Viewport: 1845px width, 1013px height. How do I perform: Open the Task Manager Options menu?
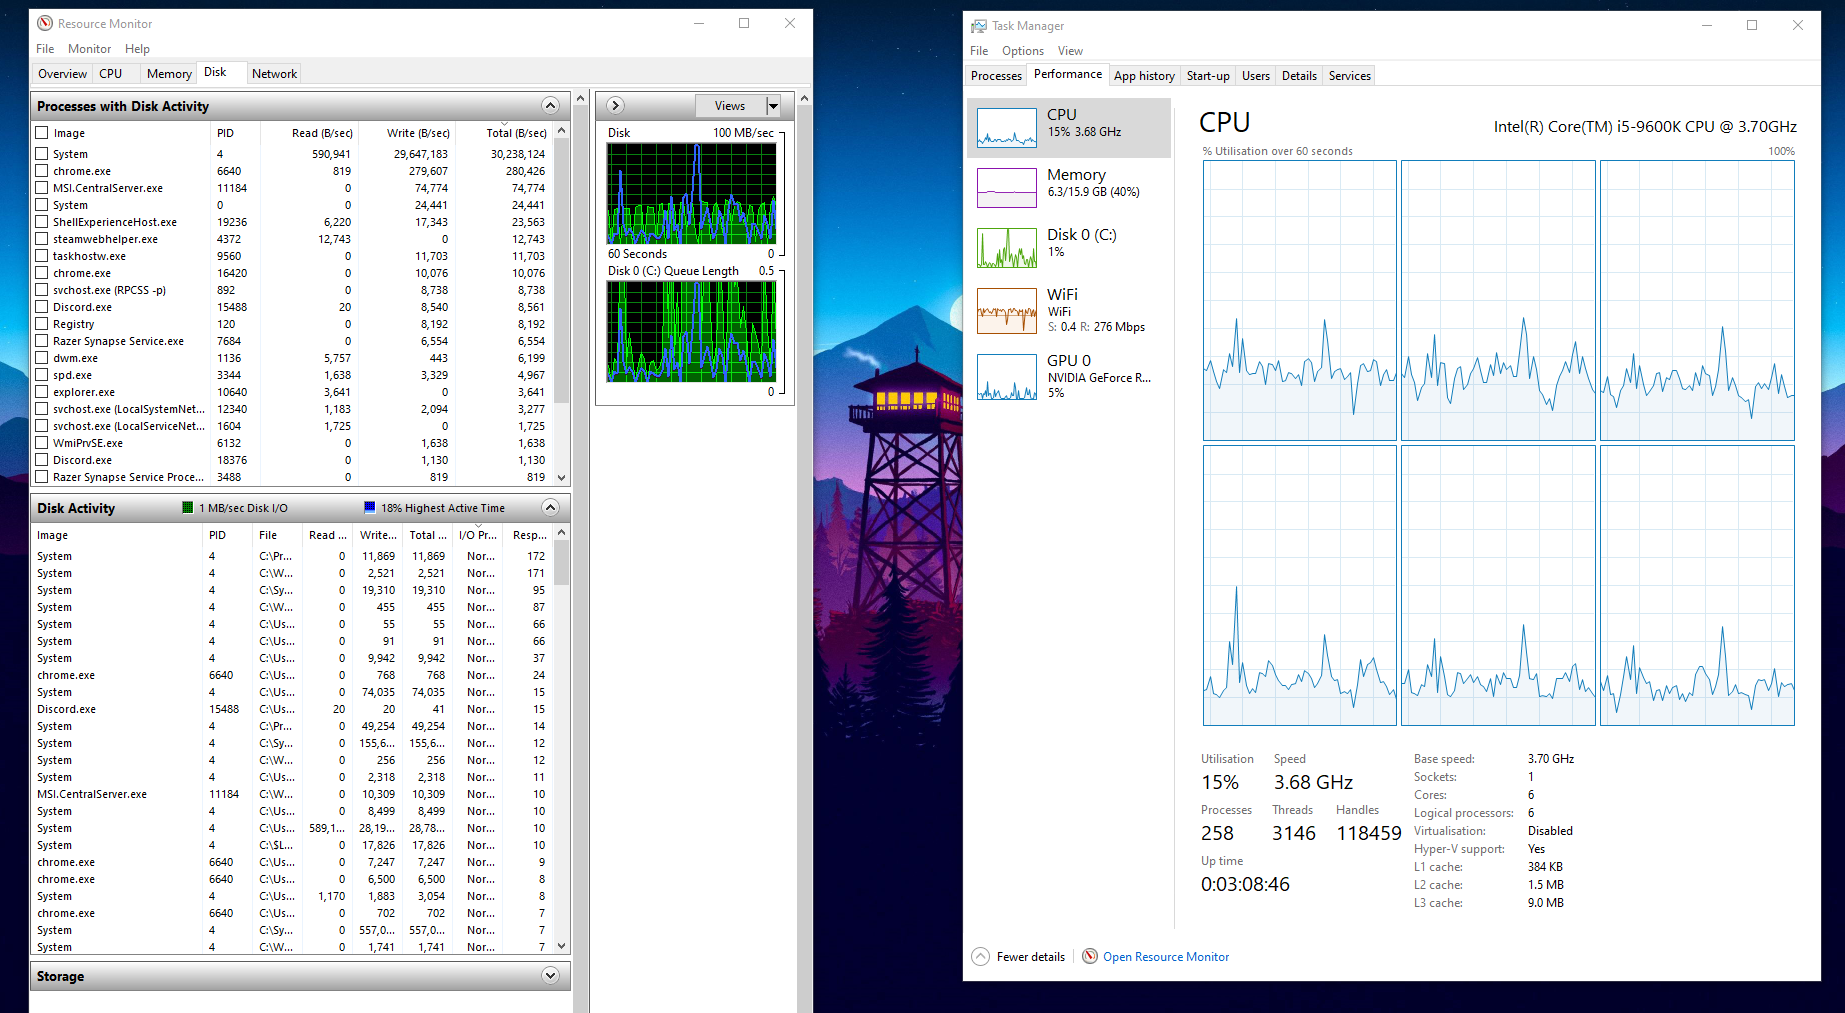point(1023,51)
